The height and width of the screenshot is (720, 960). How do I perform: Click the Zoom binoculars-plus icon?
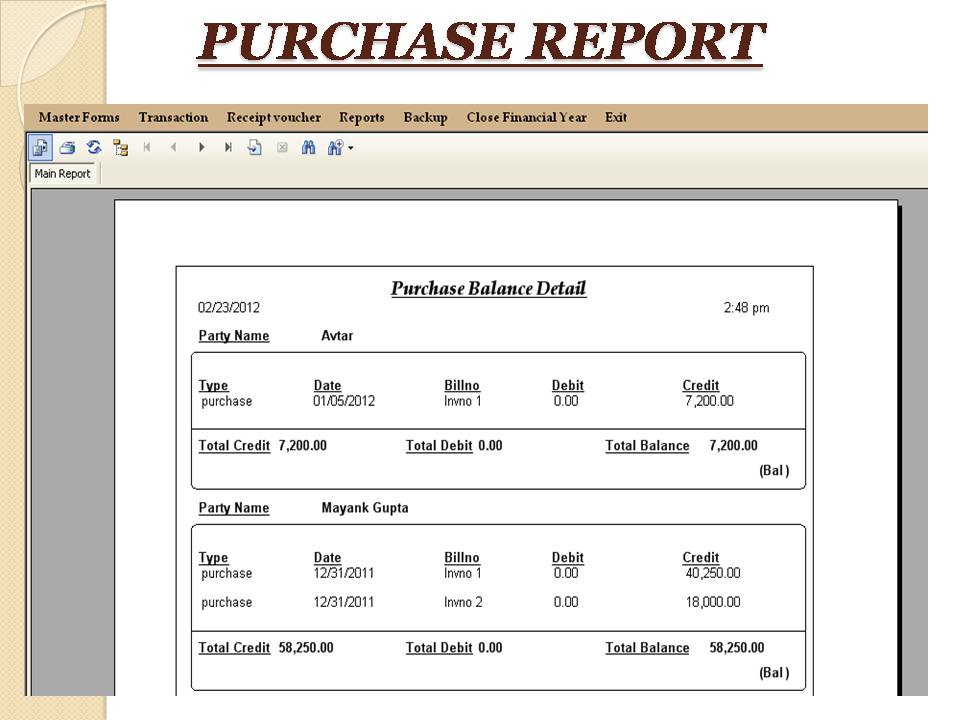point(336,148)
